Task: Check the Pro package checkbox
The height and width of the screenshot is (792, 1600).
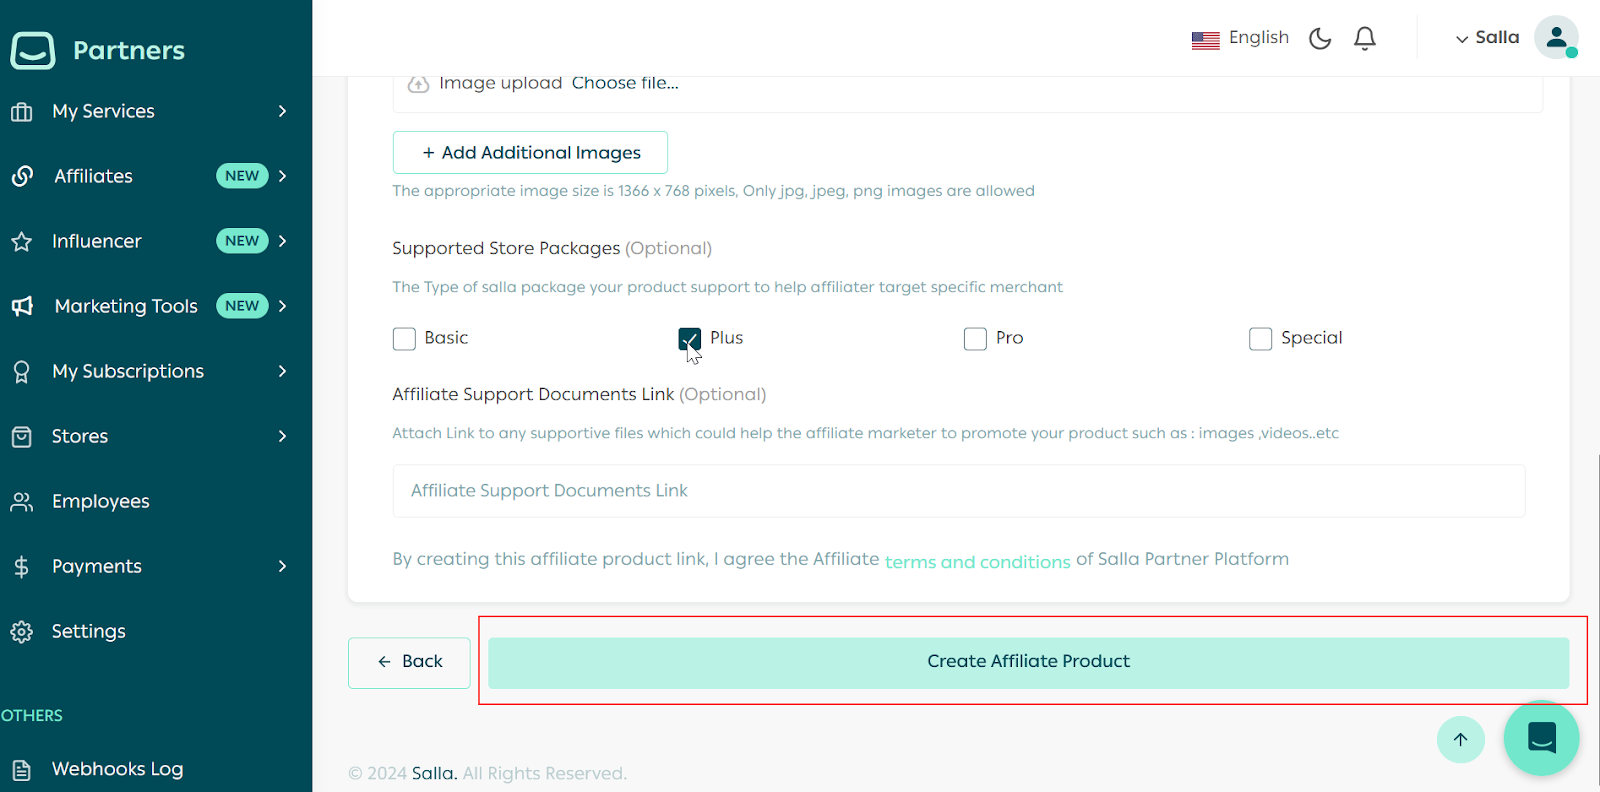Action: coord(975,339)
